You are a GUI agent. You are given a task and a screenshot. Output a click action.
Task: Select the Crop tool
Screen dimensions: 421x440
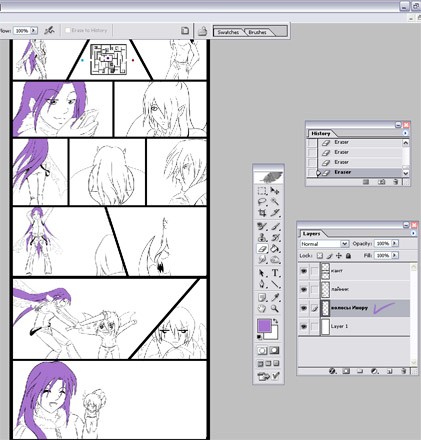262,212
